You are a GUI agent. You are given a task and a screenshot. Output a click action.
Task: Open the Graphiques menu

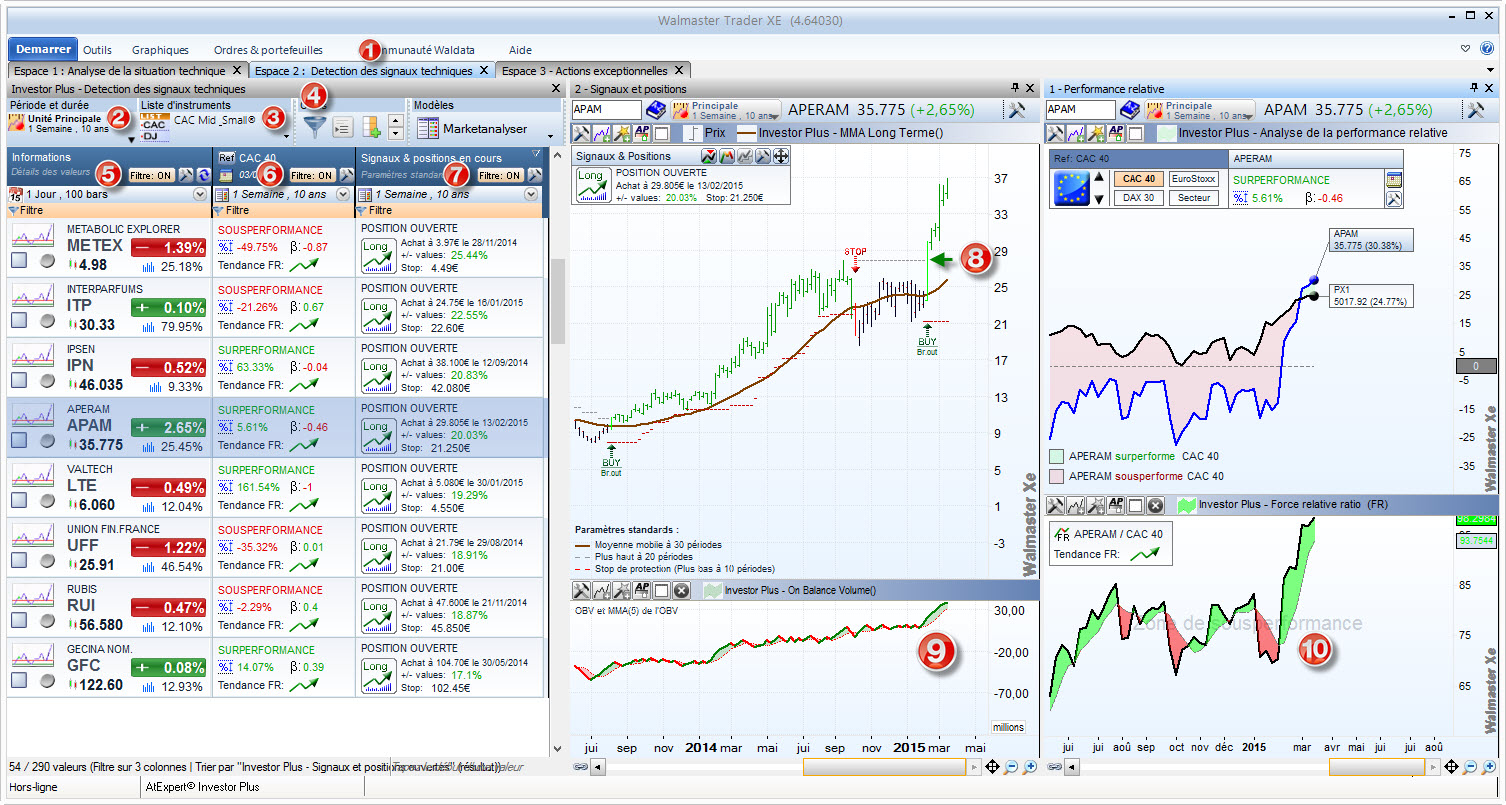[x=160, y=49]
